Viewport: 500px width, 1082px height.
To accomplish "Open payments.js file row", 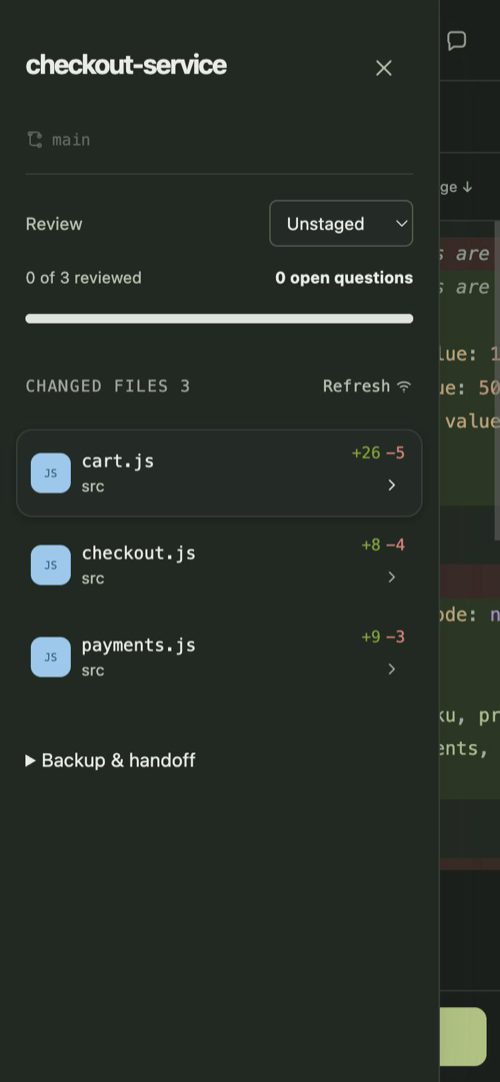I will tap(219, 657).
